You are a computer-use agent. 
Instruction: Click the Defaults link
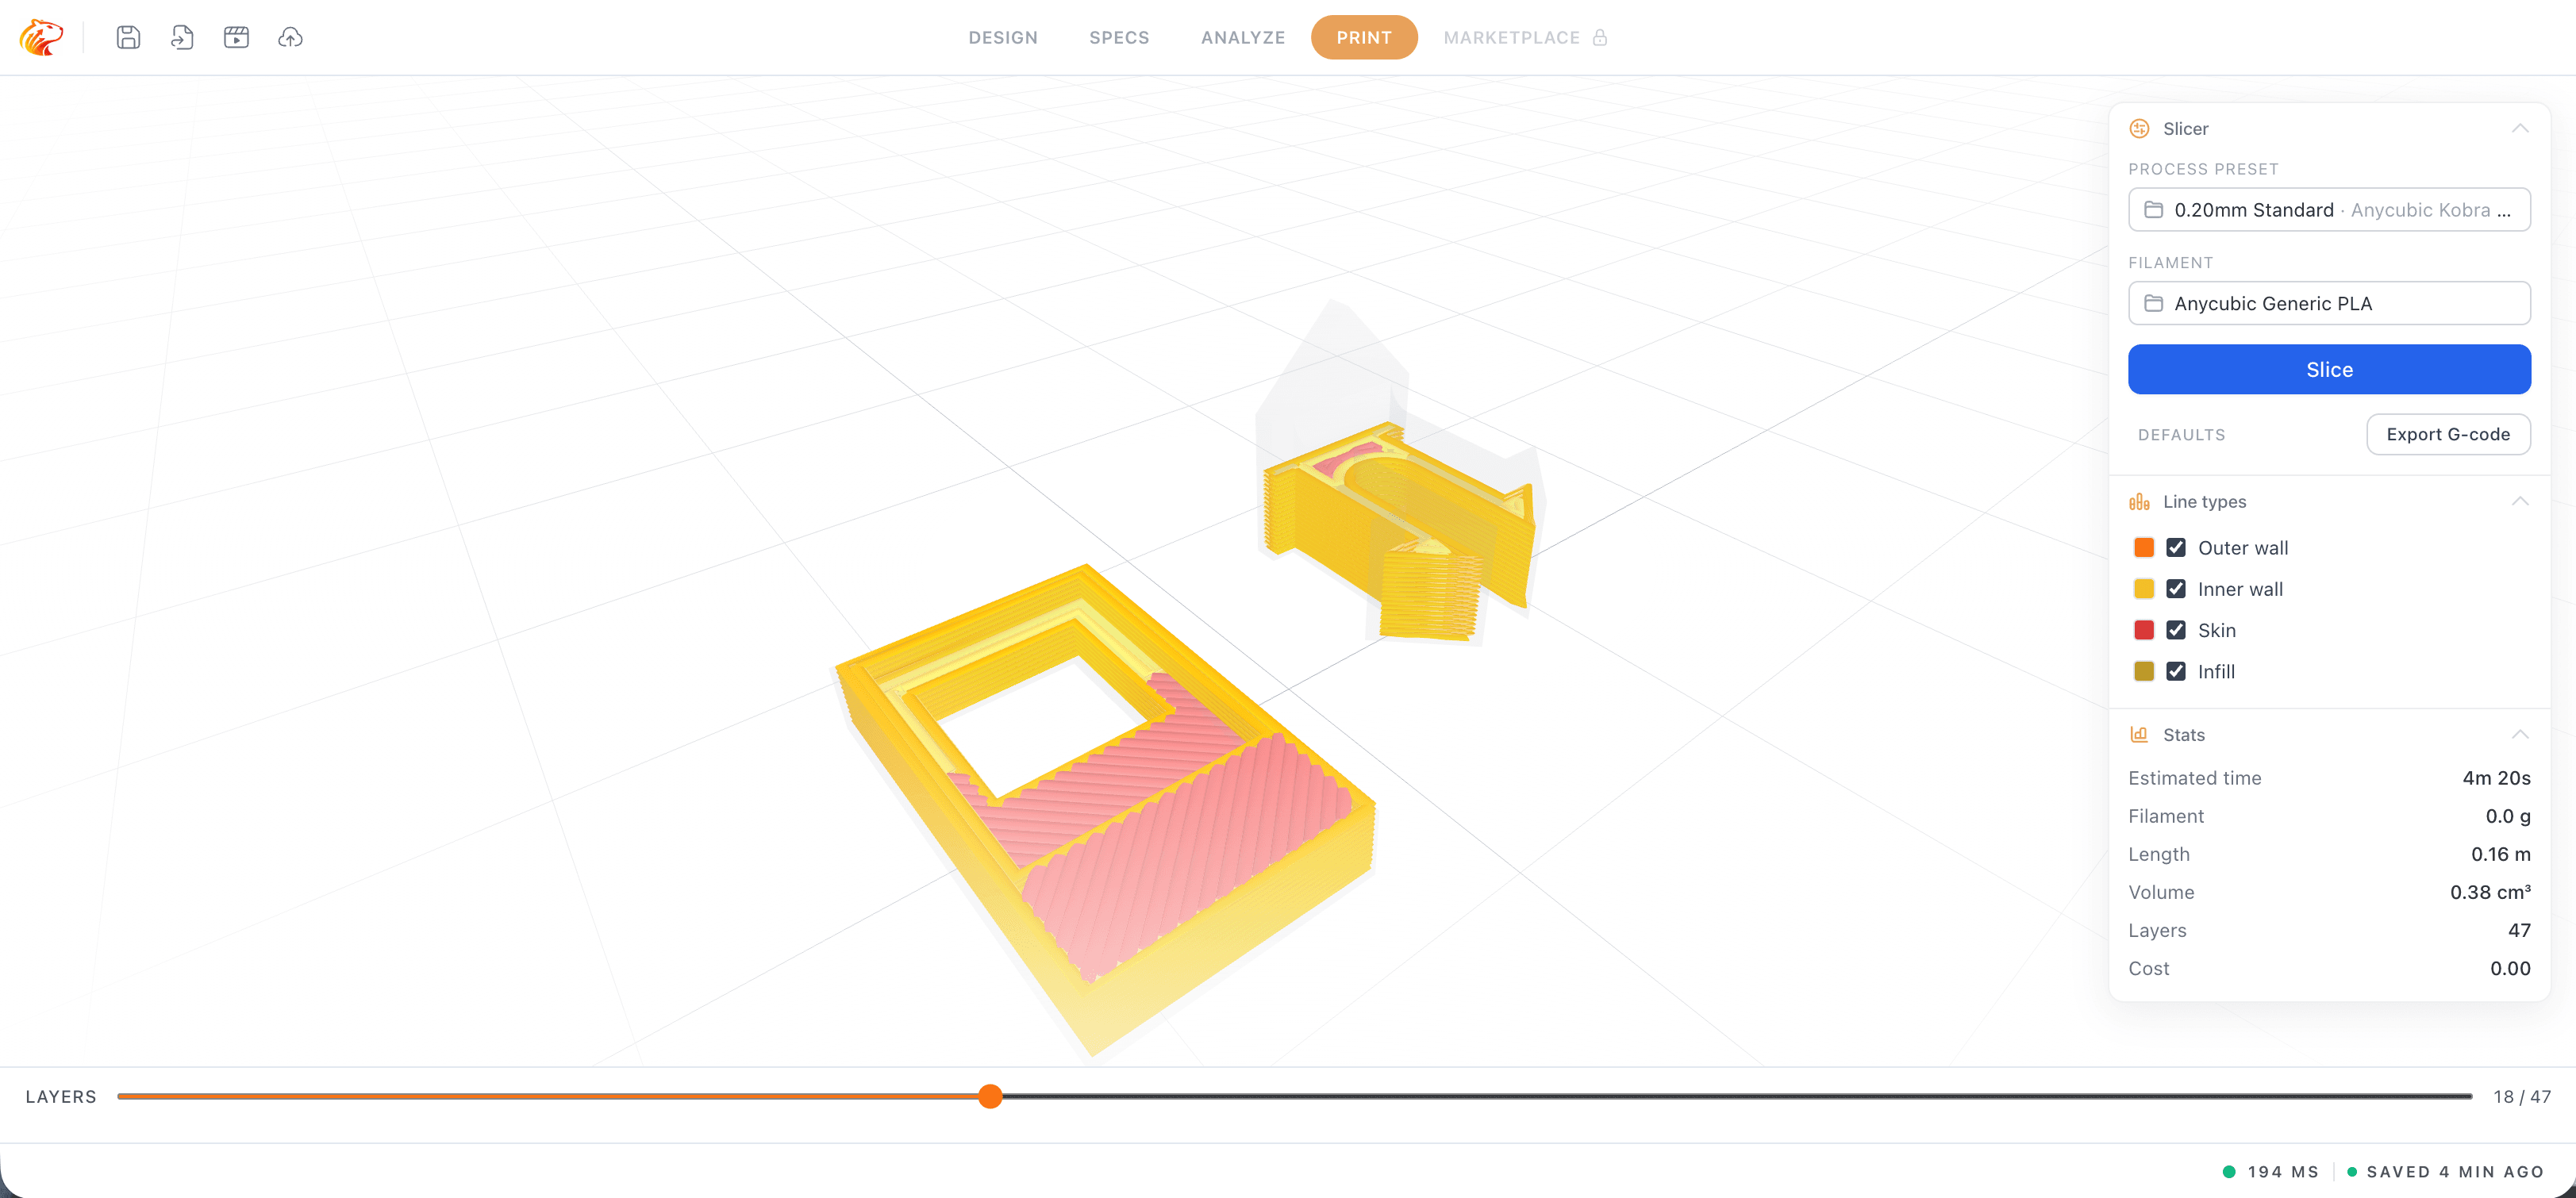pos(2181,434)
